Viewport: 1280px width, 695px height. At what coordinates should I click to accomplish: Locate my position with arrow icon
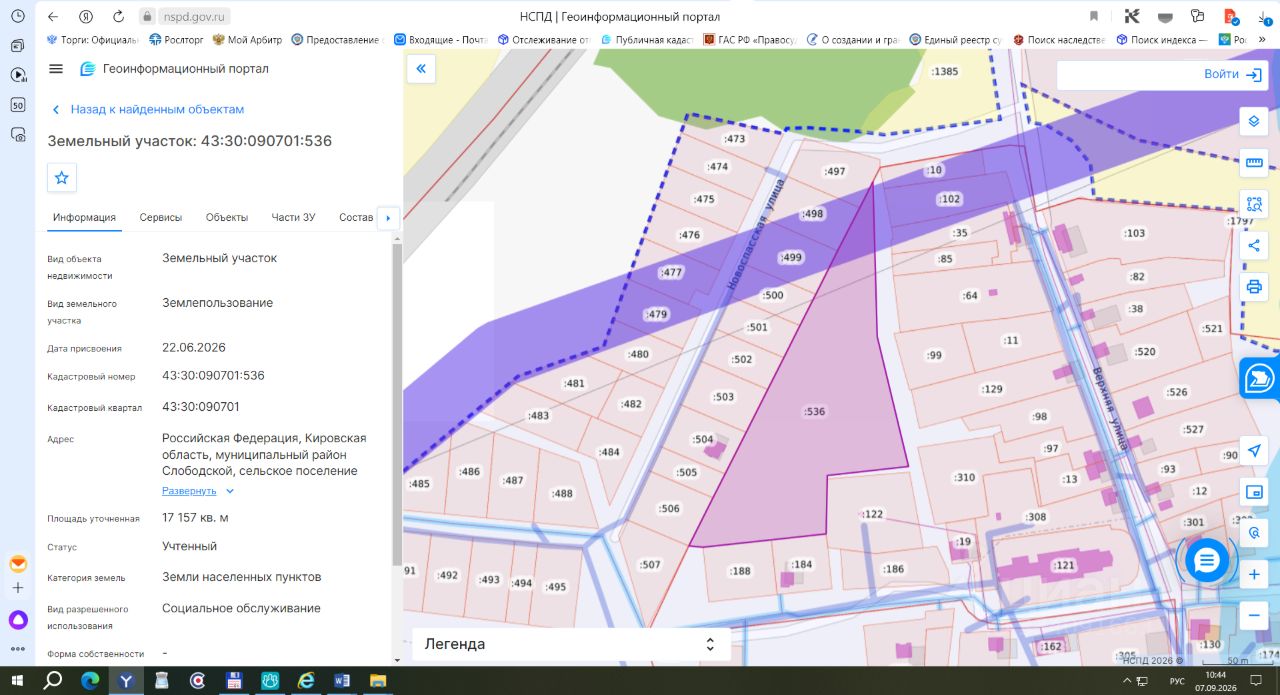tap(1253, 451)
